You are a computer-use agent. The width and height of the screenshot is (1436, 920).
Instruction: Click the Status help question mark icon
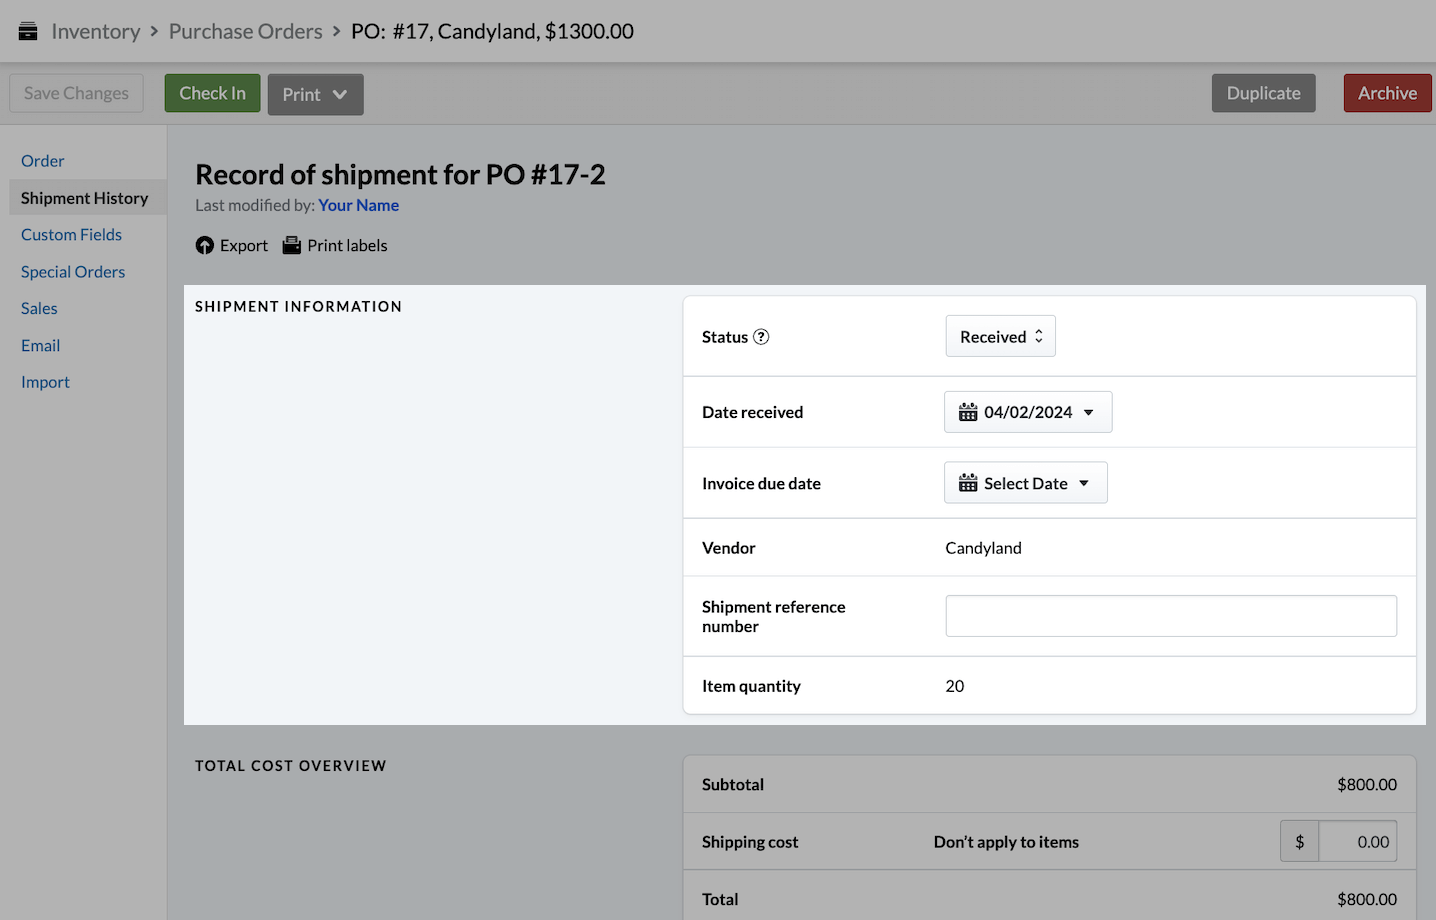pyautogui.click(x=761, y=337)
